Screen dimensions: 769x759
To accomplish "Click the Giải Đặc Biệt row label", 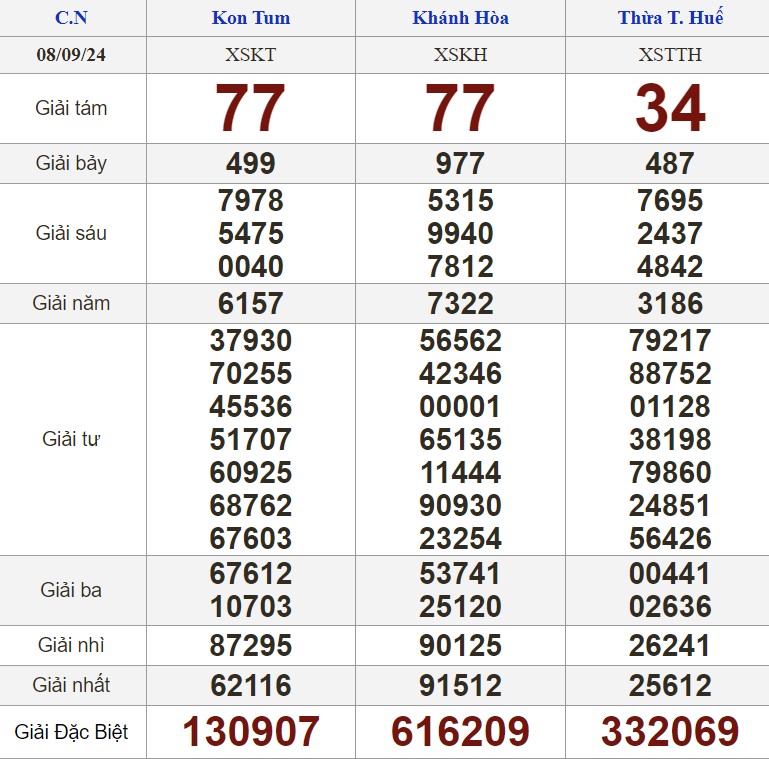I will tap(71, 732).
